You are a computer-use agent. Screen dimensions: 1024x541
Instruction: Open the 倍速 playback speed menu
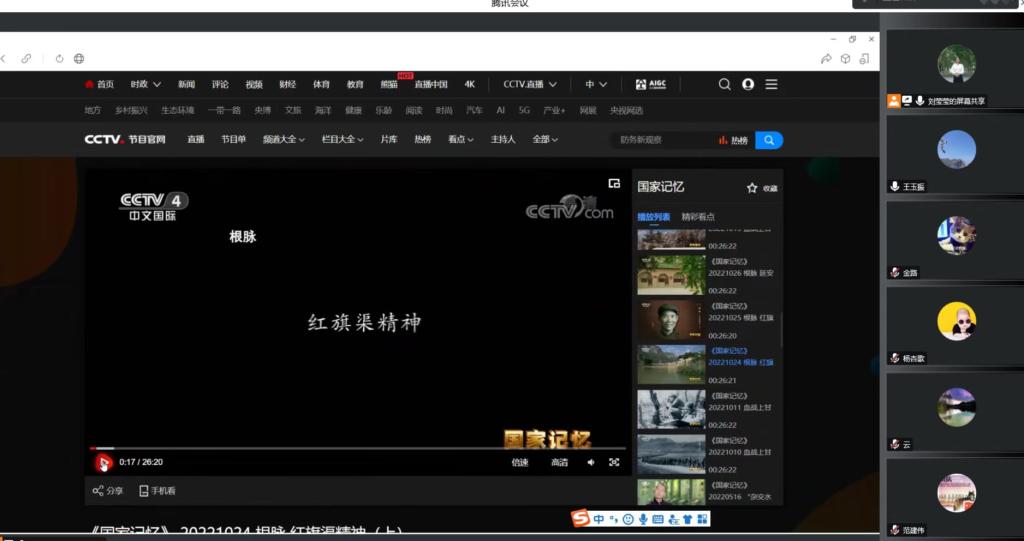520,462
